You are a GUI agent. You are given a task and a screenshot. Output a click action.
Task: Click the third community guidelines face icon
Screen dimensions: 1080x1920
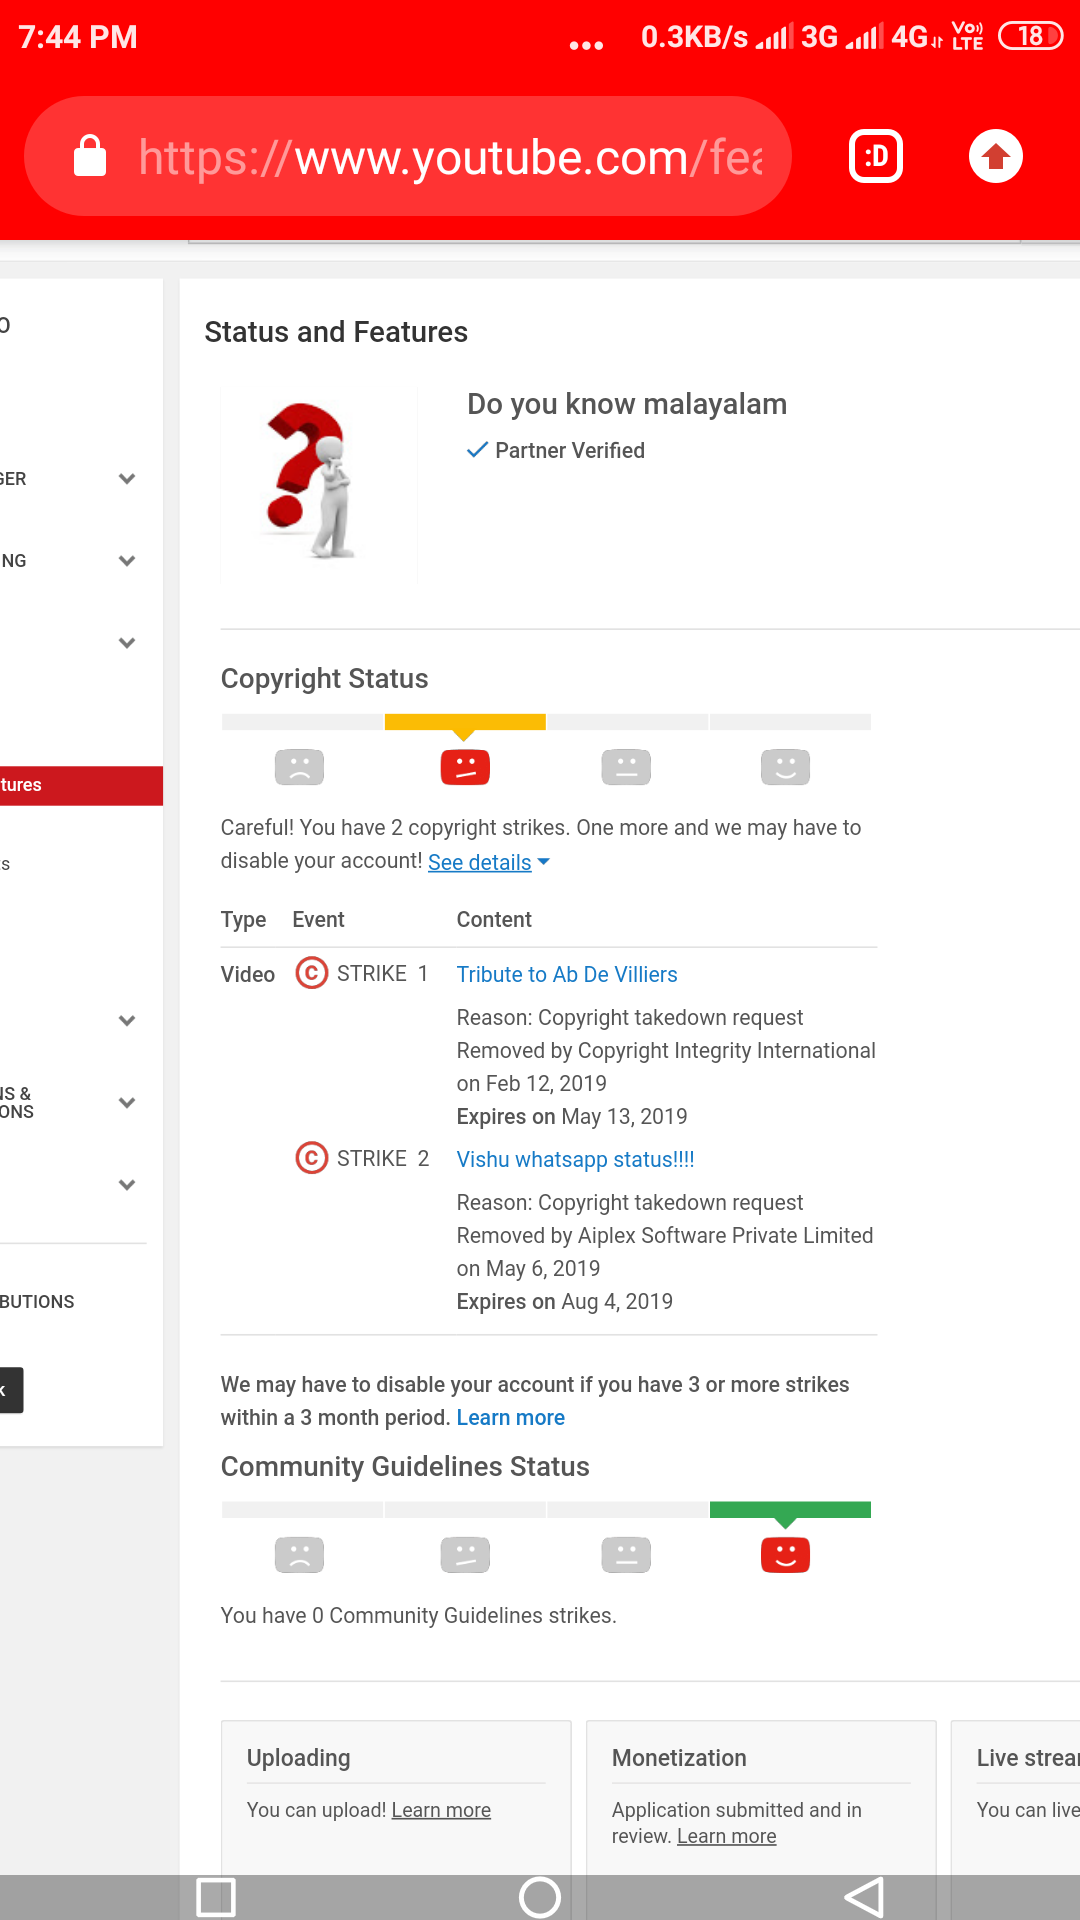coord(626,1555)
